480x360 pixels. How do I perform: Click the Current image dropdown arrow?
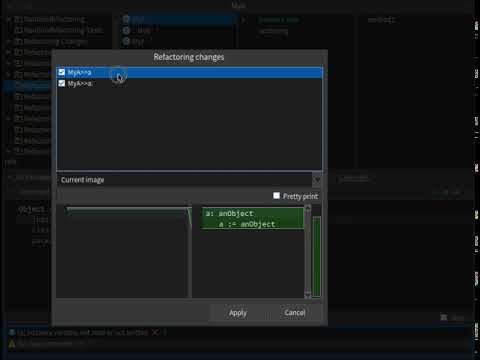click(x=317, y=180)
